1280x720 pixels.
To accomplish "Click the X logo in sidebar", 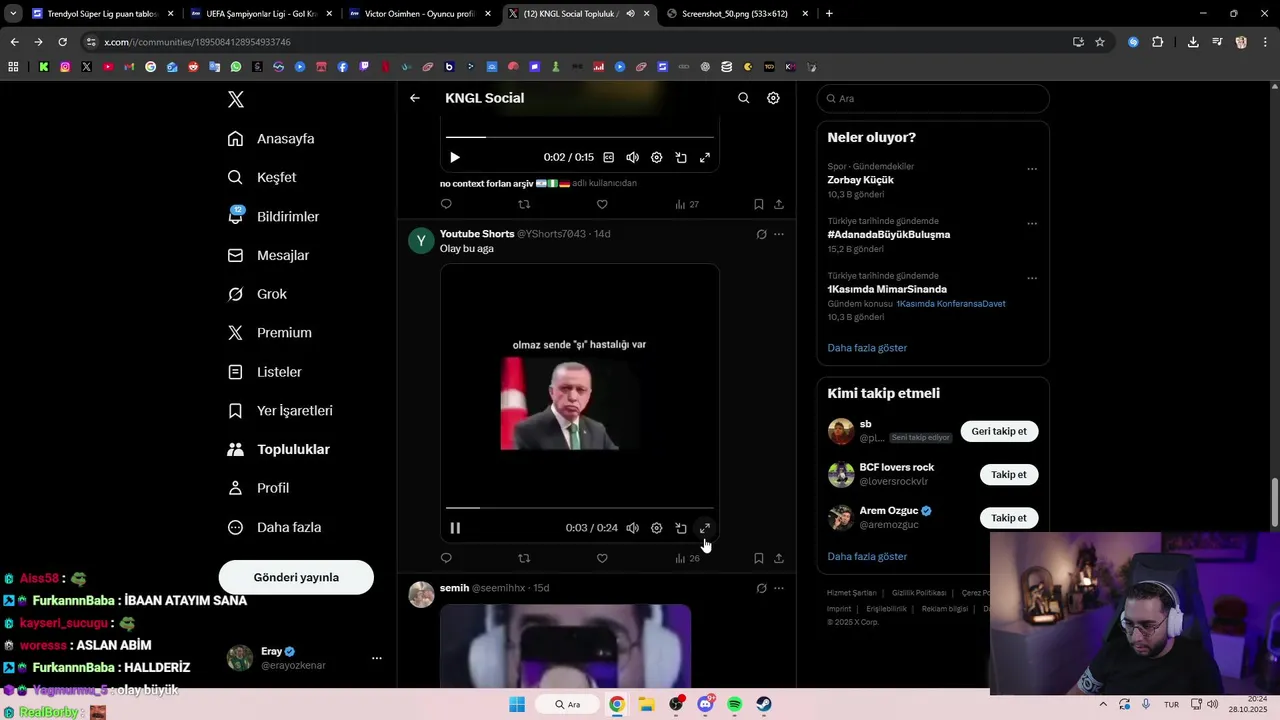I will click(x=236, y=99).
